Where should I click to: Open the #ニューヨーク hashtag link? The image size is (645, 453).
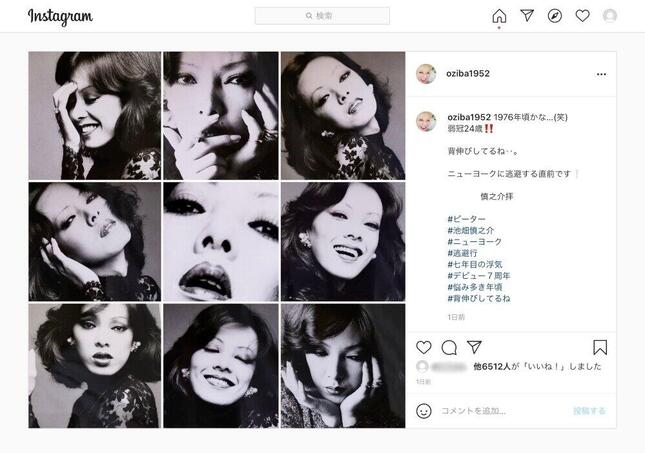(x=475, y=242)
